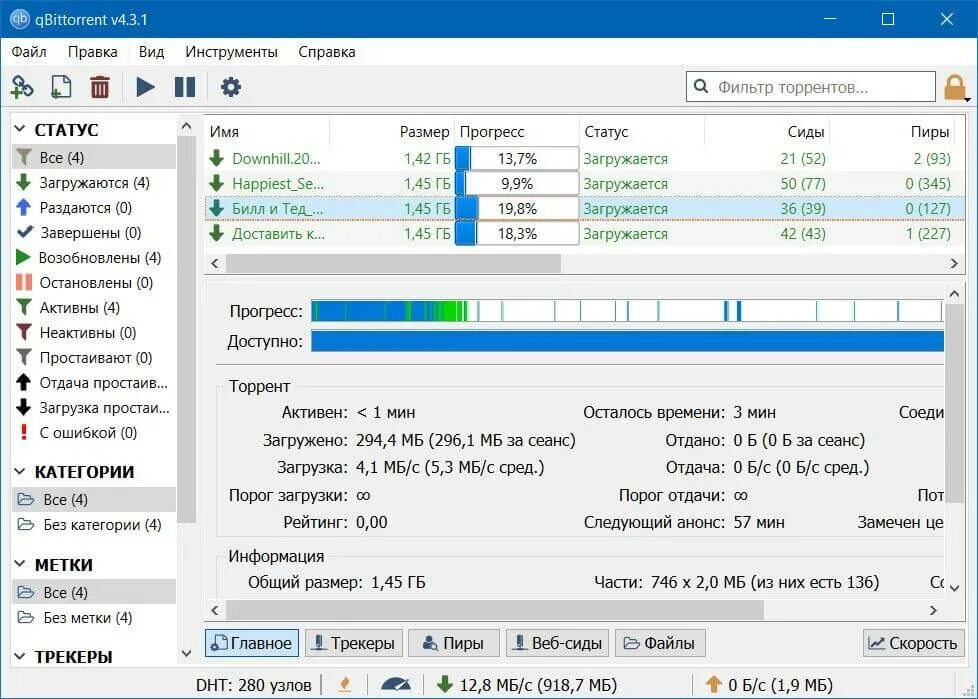Click the torrent list horizontal scrollbar thumb
The width and height of the screenshot is (978, 699).
[393, 263]
